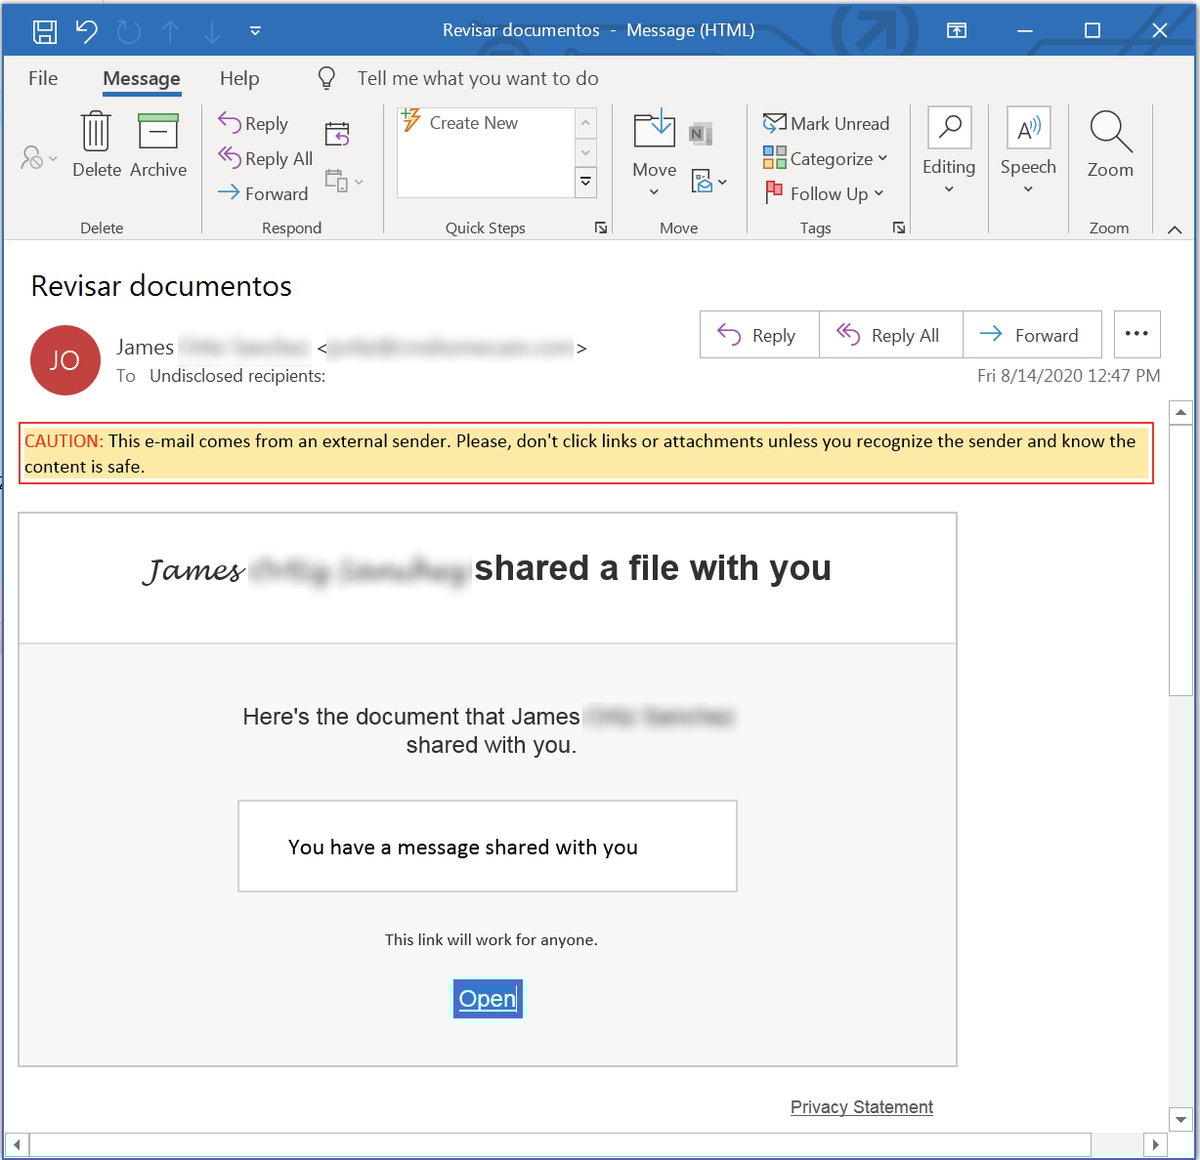Switch to the File tab
Viewport: 1200px width, 1160px height.
click(x=42, y=77)
